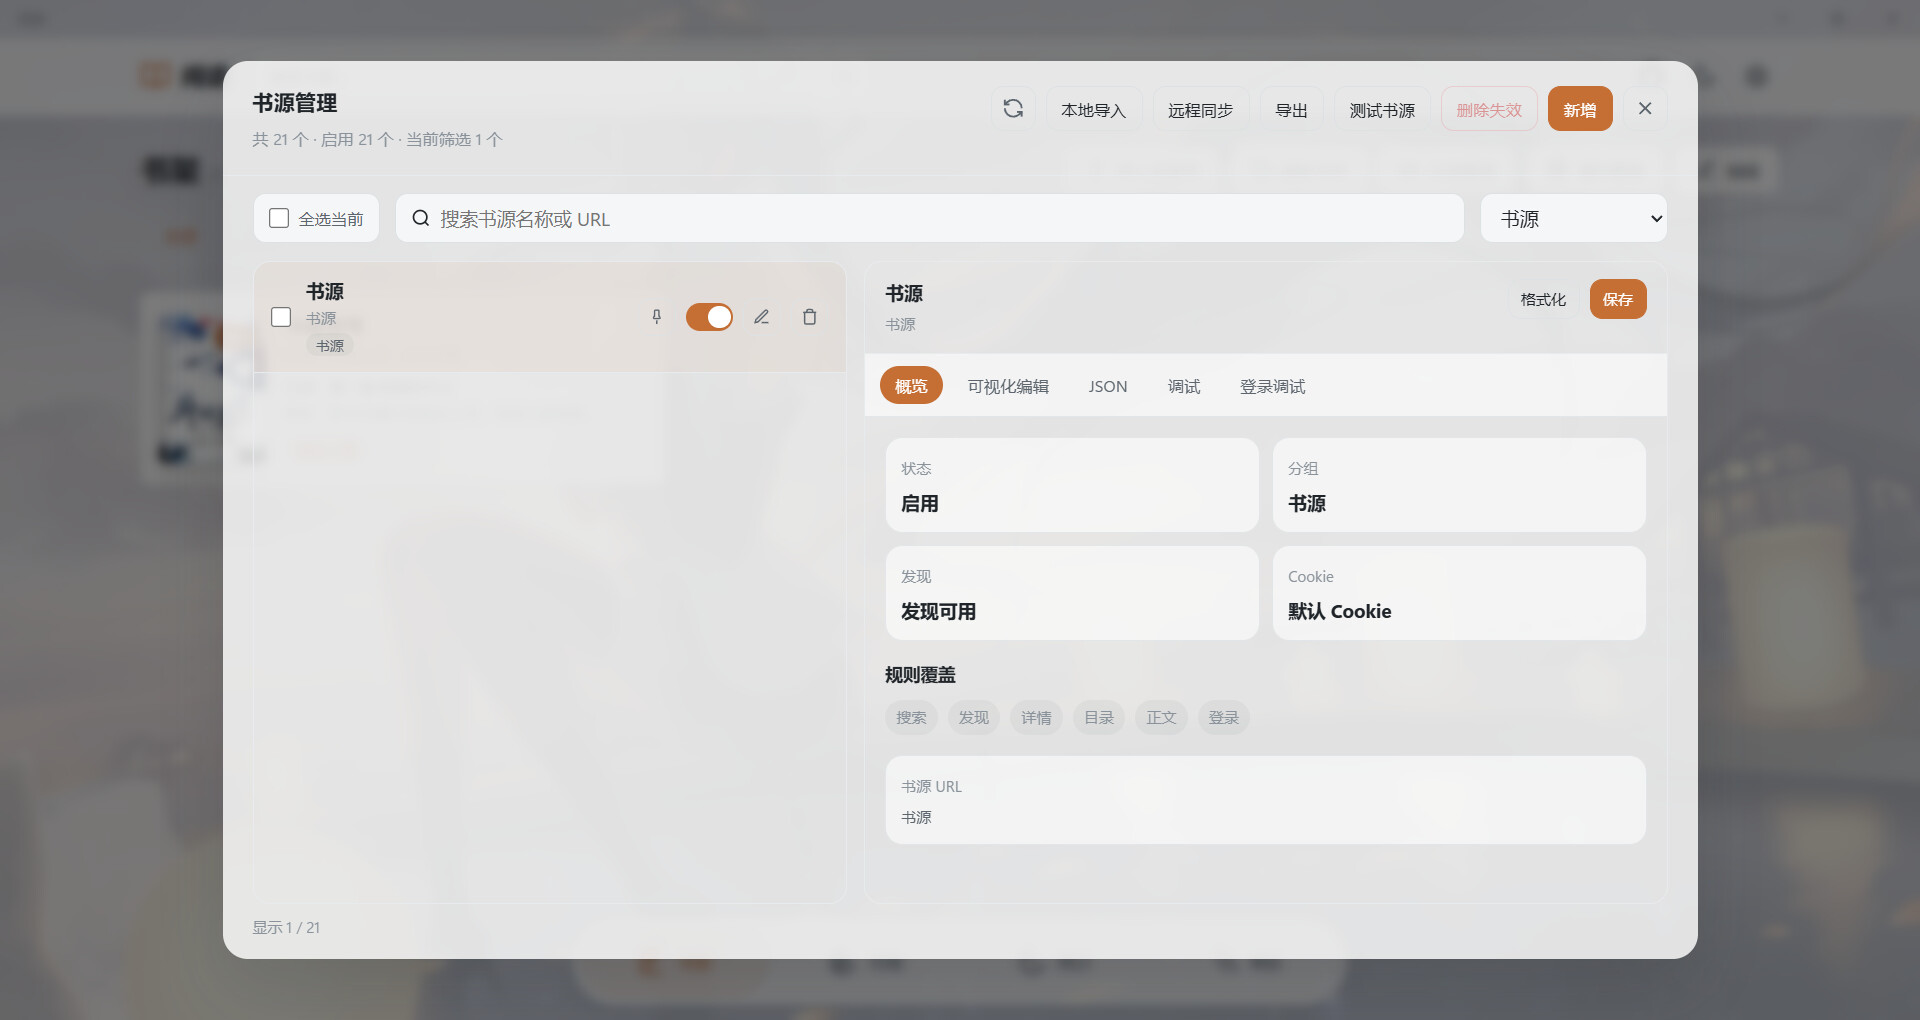Viewport: 1920px width, 1020px height.
Task: Click the refresh sources icon
Action: pos(1013,109)
